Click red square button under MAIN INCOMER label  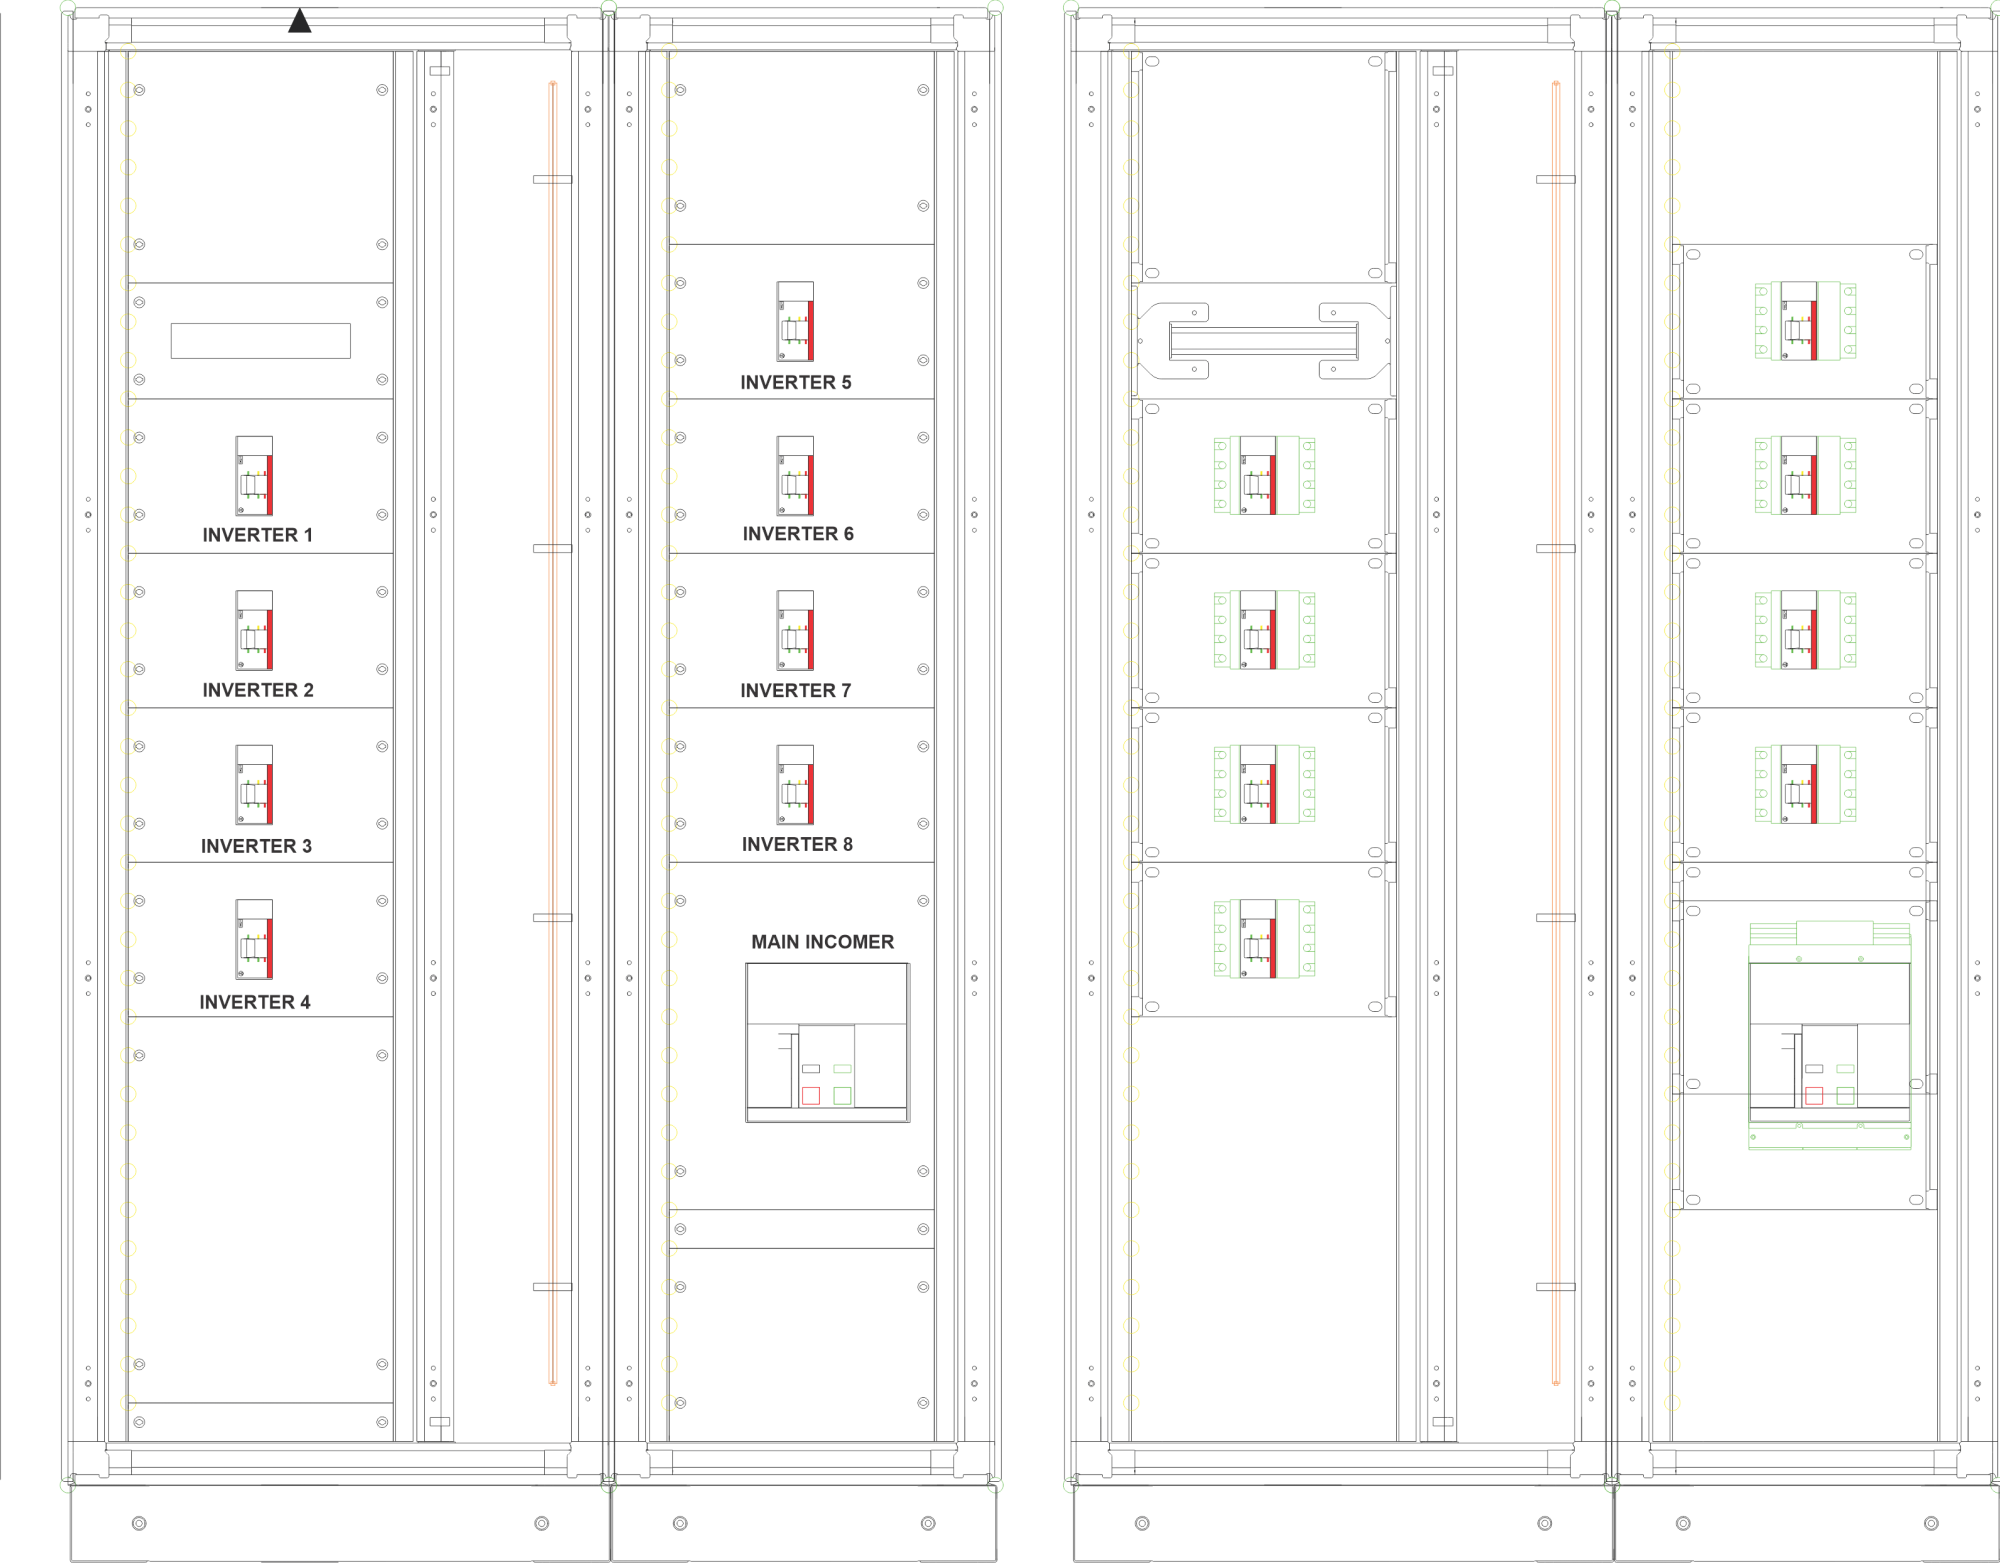pos(811,1096)
